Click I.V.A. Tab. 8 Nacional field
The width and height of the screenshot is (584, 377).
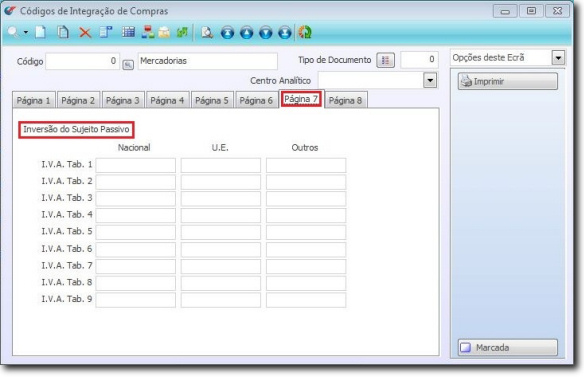pos(136,283)
